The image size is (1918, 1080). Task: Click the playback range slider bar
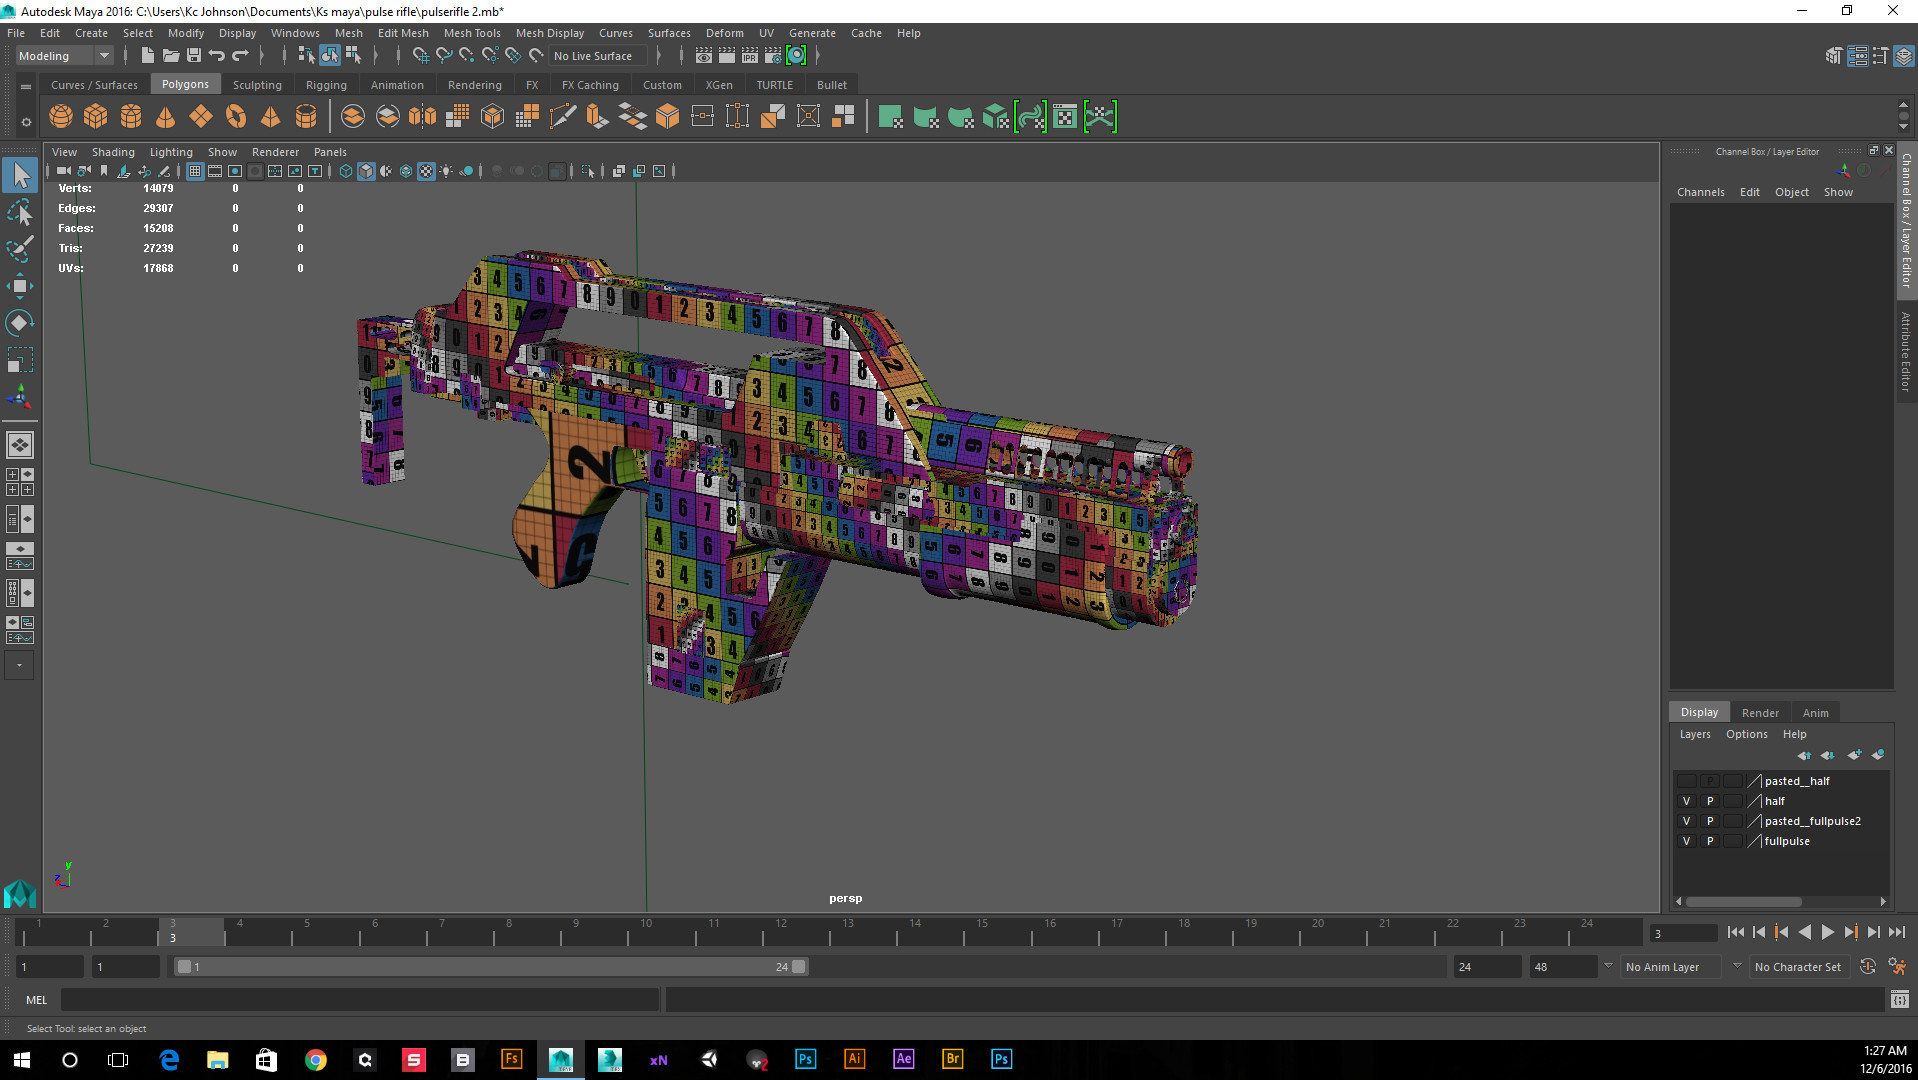click(490, 967)
